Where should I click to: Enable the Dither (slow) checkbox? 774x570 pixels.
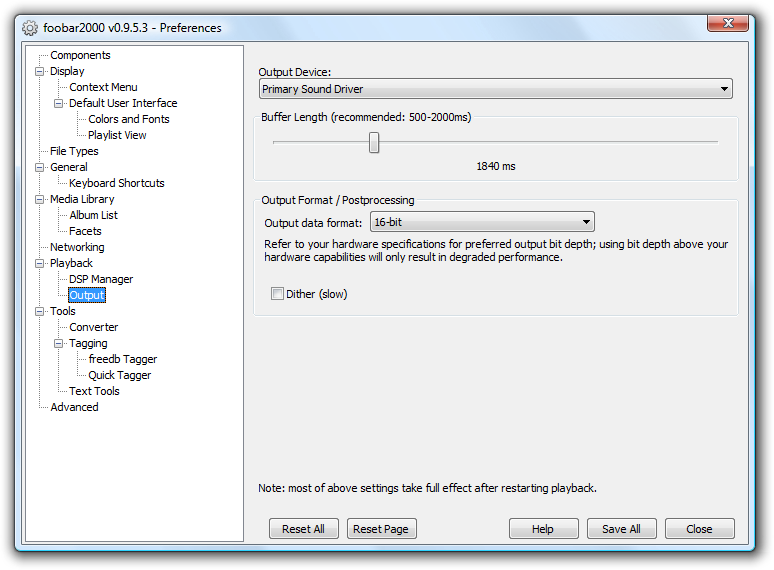pyautogui.click(x=278, y=294)
